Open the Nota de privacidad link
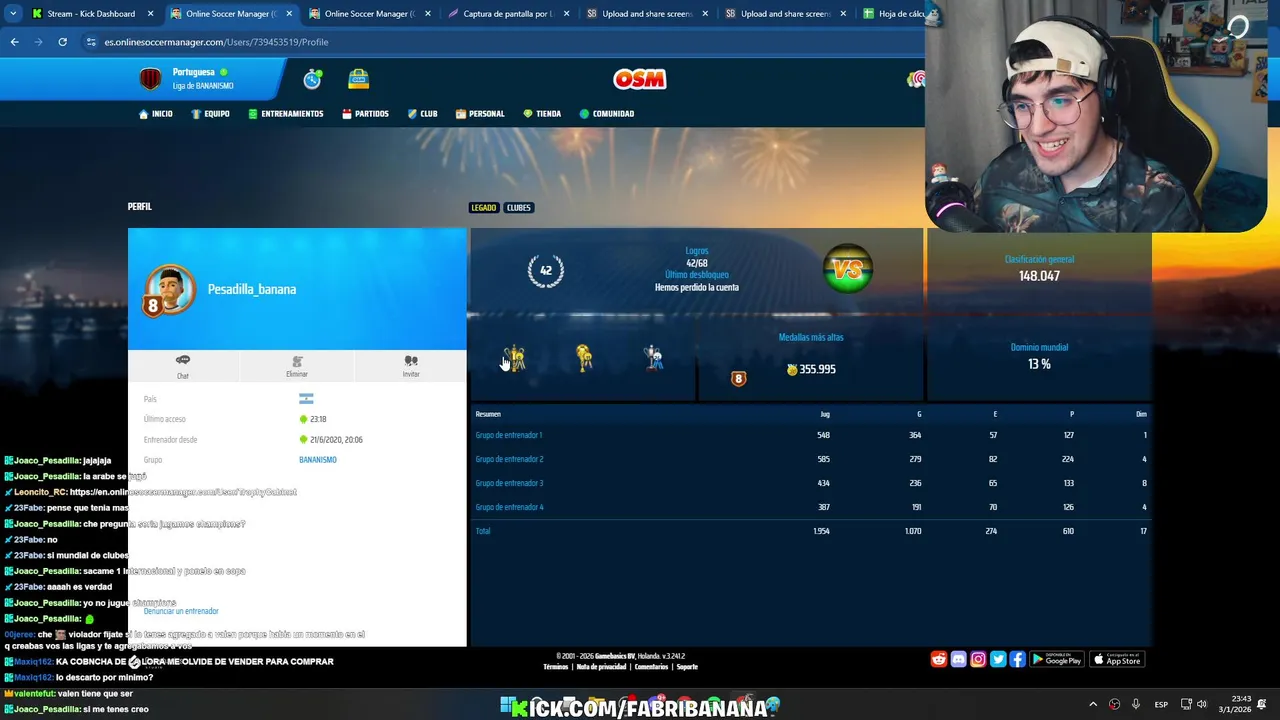Image resolution: width=1280 pixels, height=720 pixels. 601,667
